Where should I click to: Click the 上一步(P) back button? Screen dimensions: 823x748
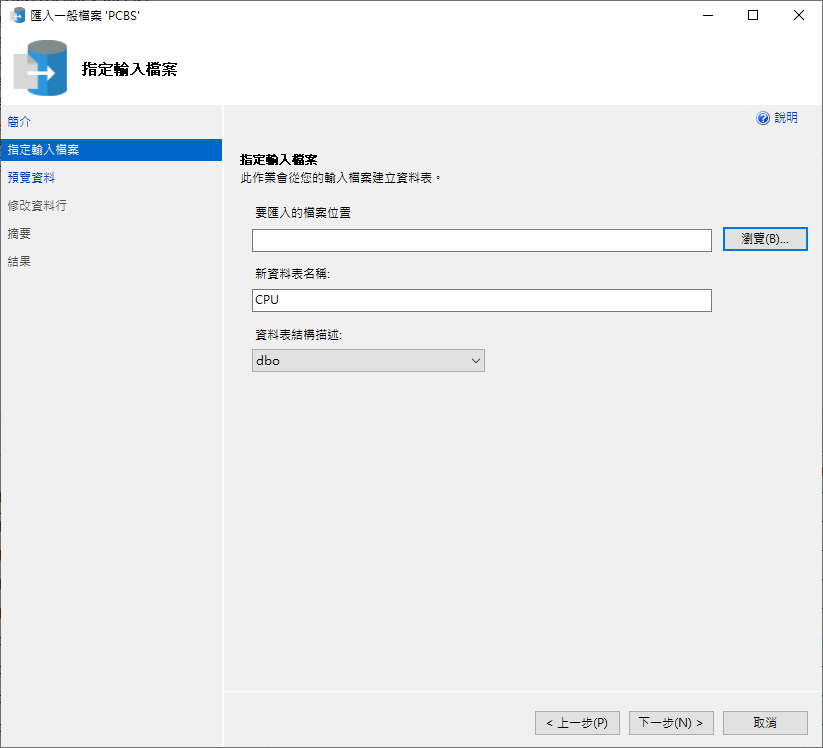577,722
